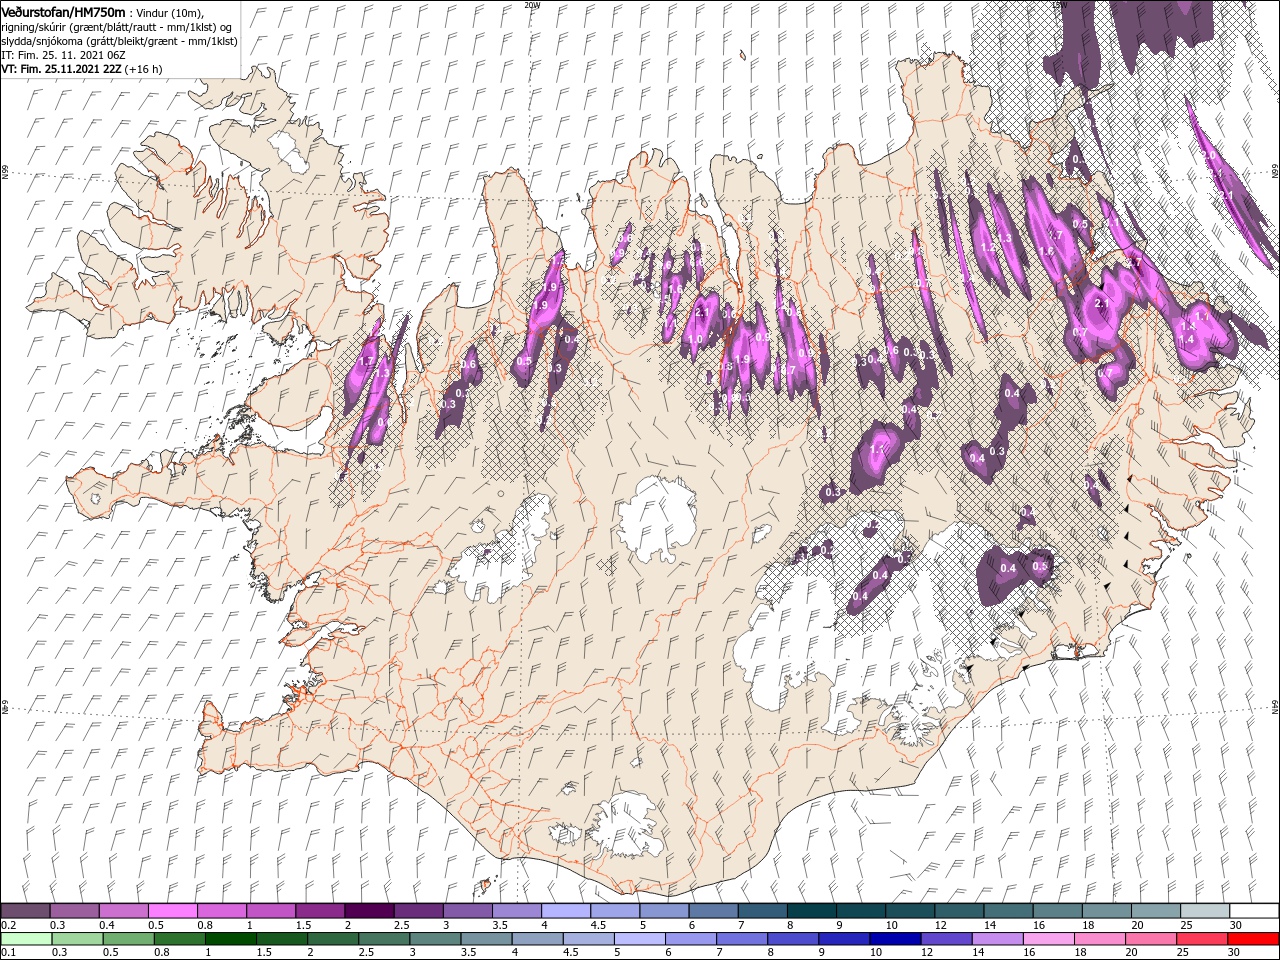Click the '0.2' label under snow scale
The height and width of the screenshot is (960, 1280).
8,925
